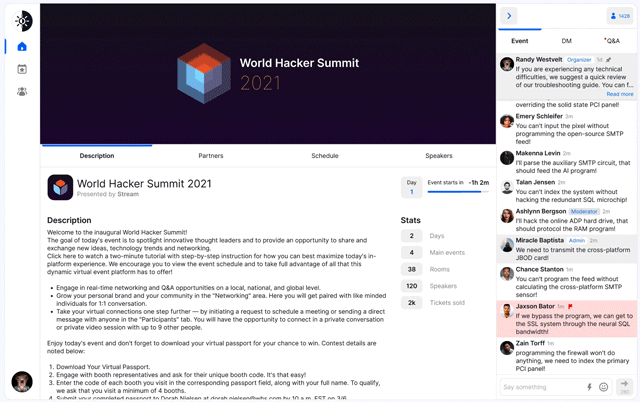The height and width of the screenshot is (402, 640).
Task: Click Makenna Levin's name in chat
Action: (x=538, y=153)
